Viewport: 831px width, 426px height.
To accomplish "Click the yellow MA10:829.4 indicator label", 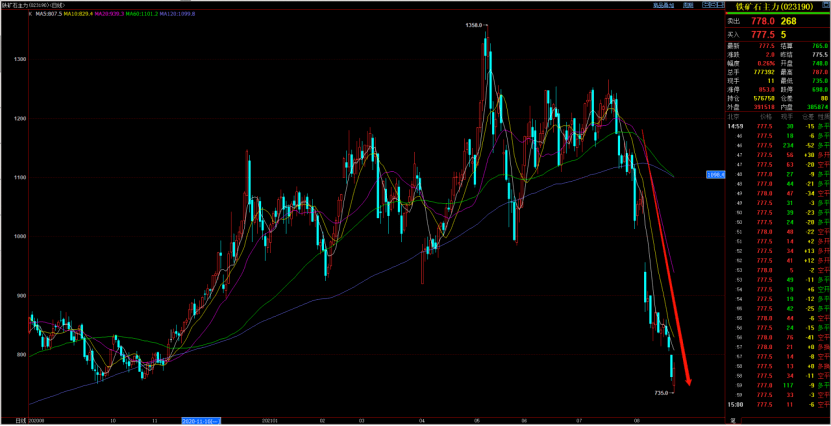I will 77,14.
